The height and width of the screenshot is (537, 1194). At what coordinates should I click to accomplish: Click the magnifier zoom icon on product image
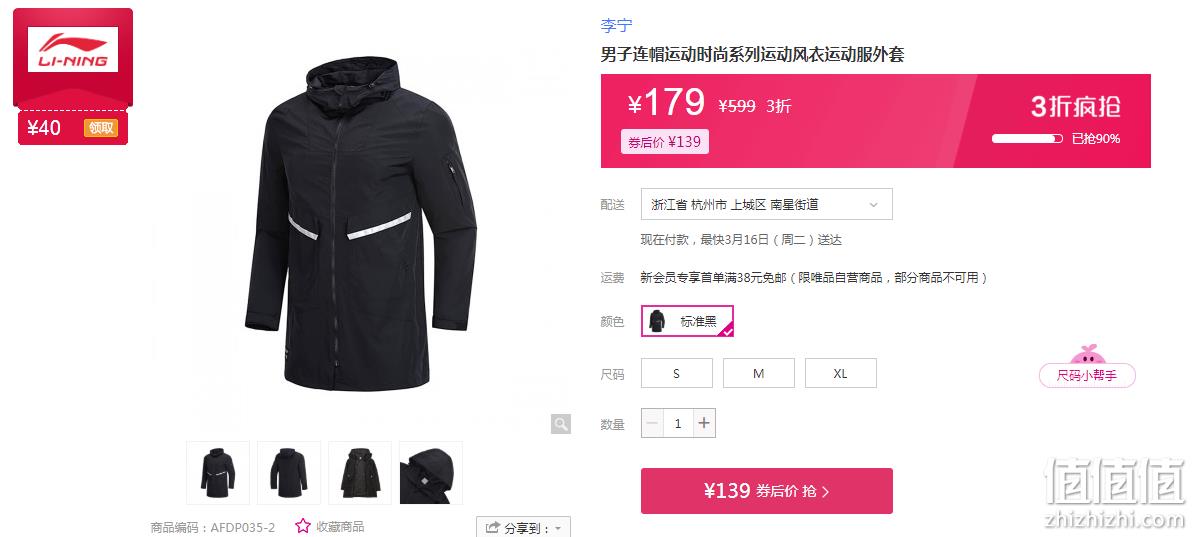560,424
